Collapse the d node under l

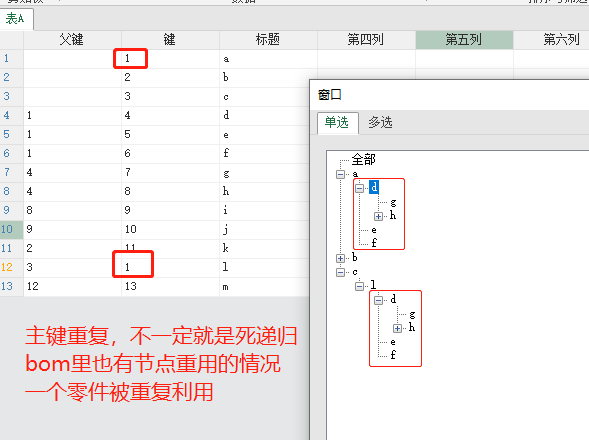click(x=378, y=300)
